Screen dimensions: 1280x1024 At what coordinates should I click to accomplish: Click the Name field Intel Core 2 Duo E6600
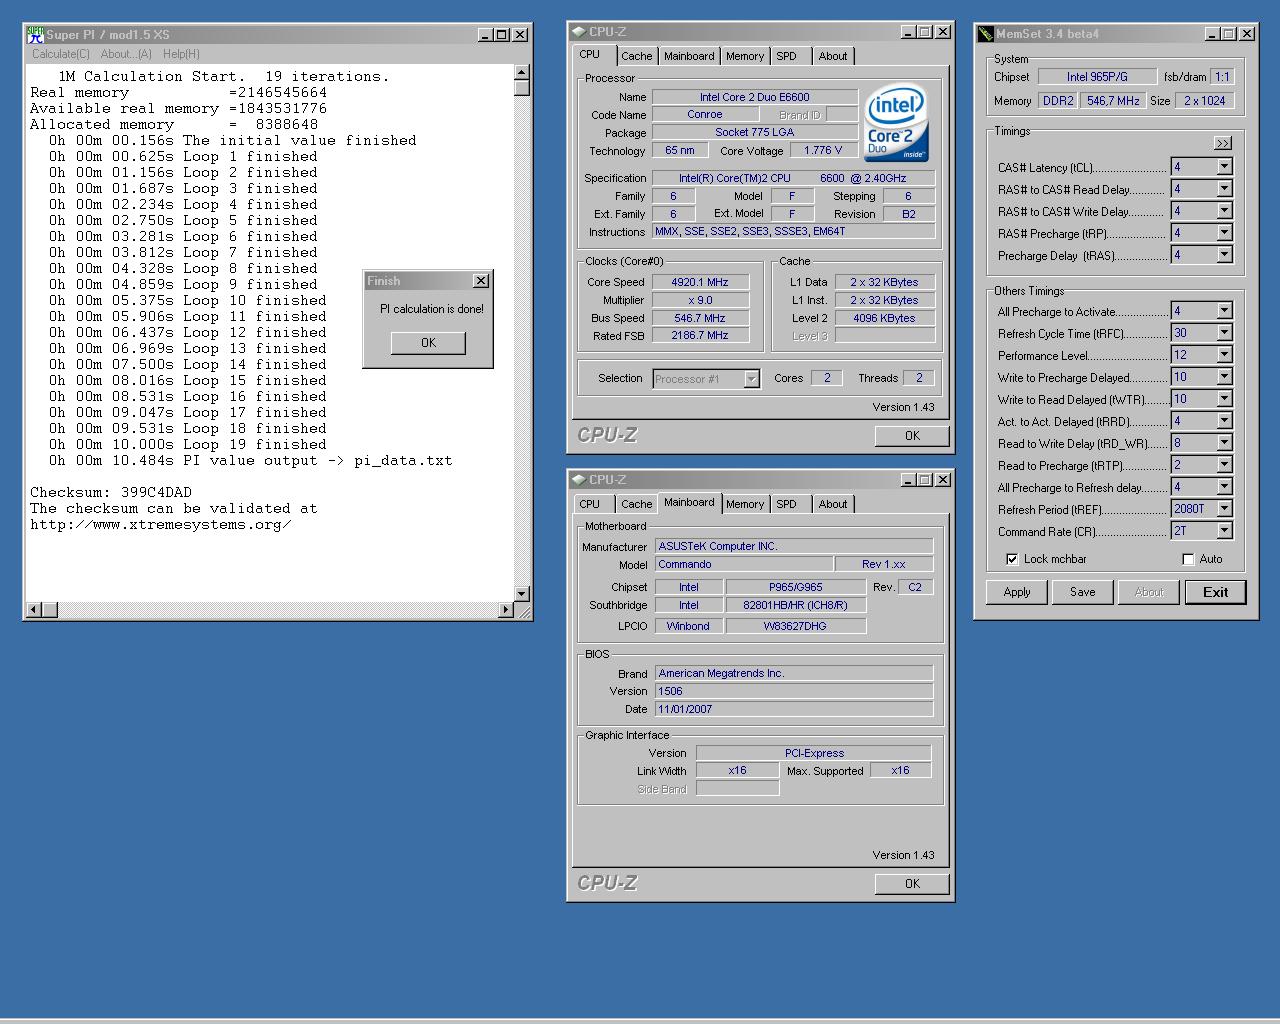[x=754, y=97]
